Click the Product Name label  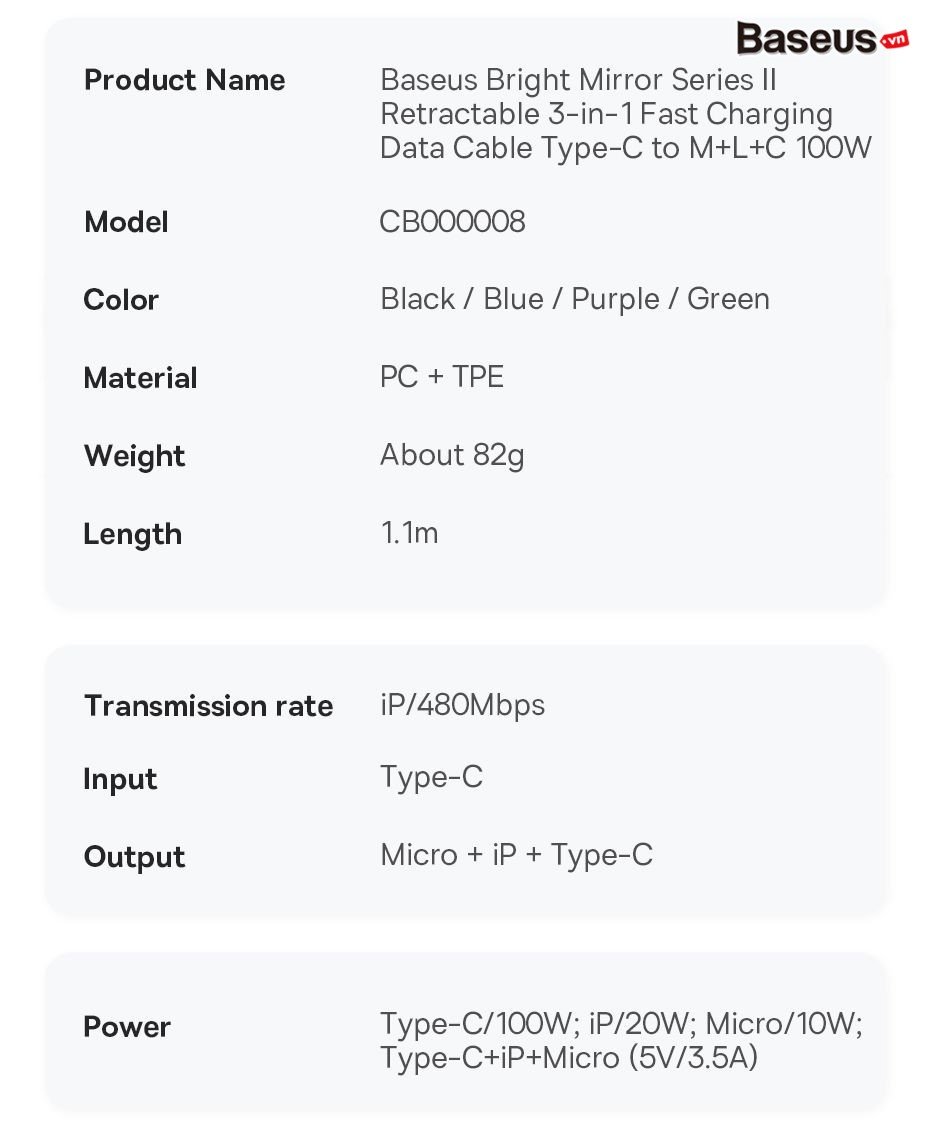click(184, 80)
